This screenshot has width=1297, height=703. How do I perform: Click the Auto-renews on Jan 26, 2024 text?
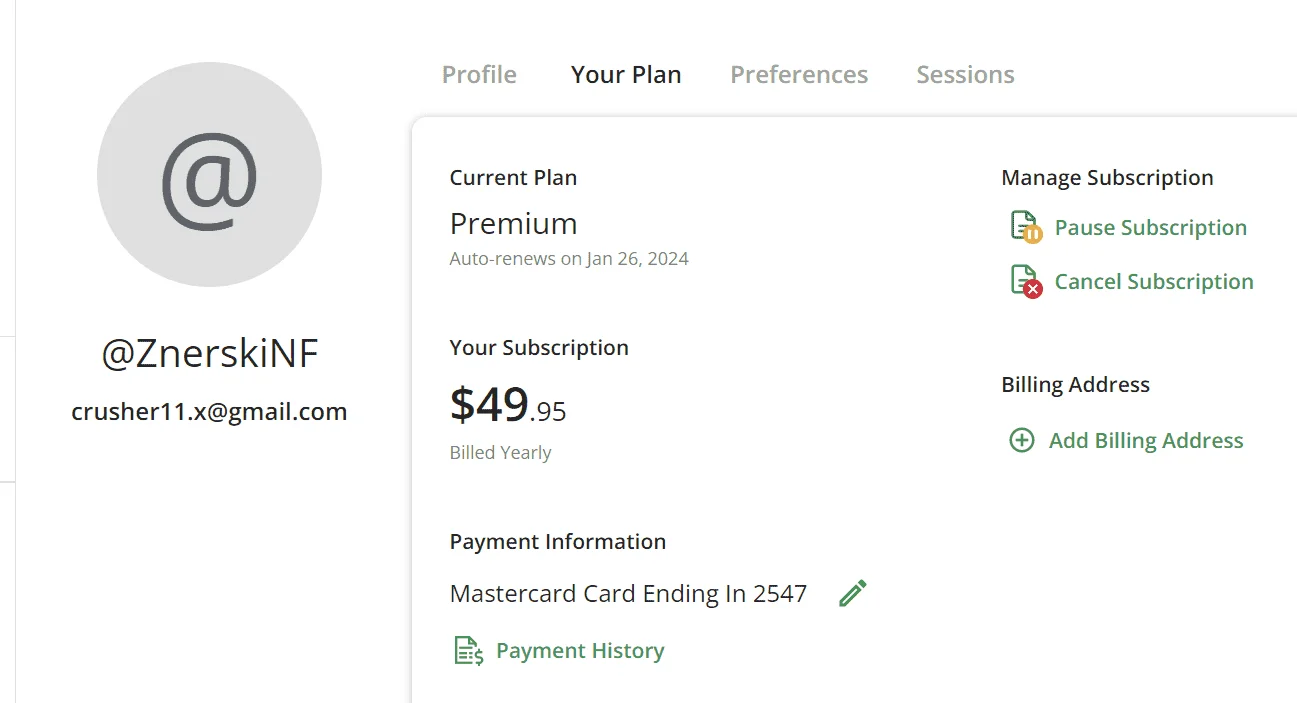pyautogui.click(x=569, y=259)
